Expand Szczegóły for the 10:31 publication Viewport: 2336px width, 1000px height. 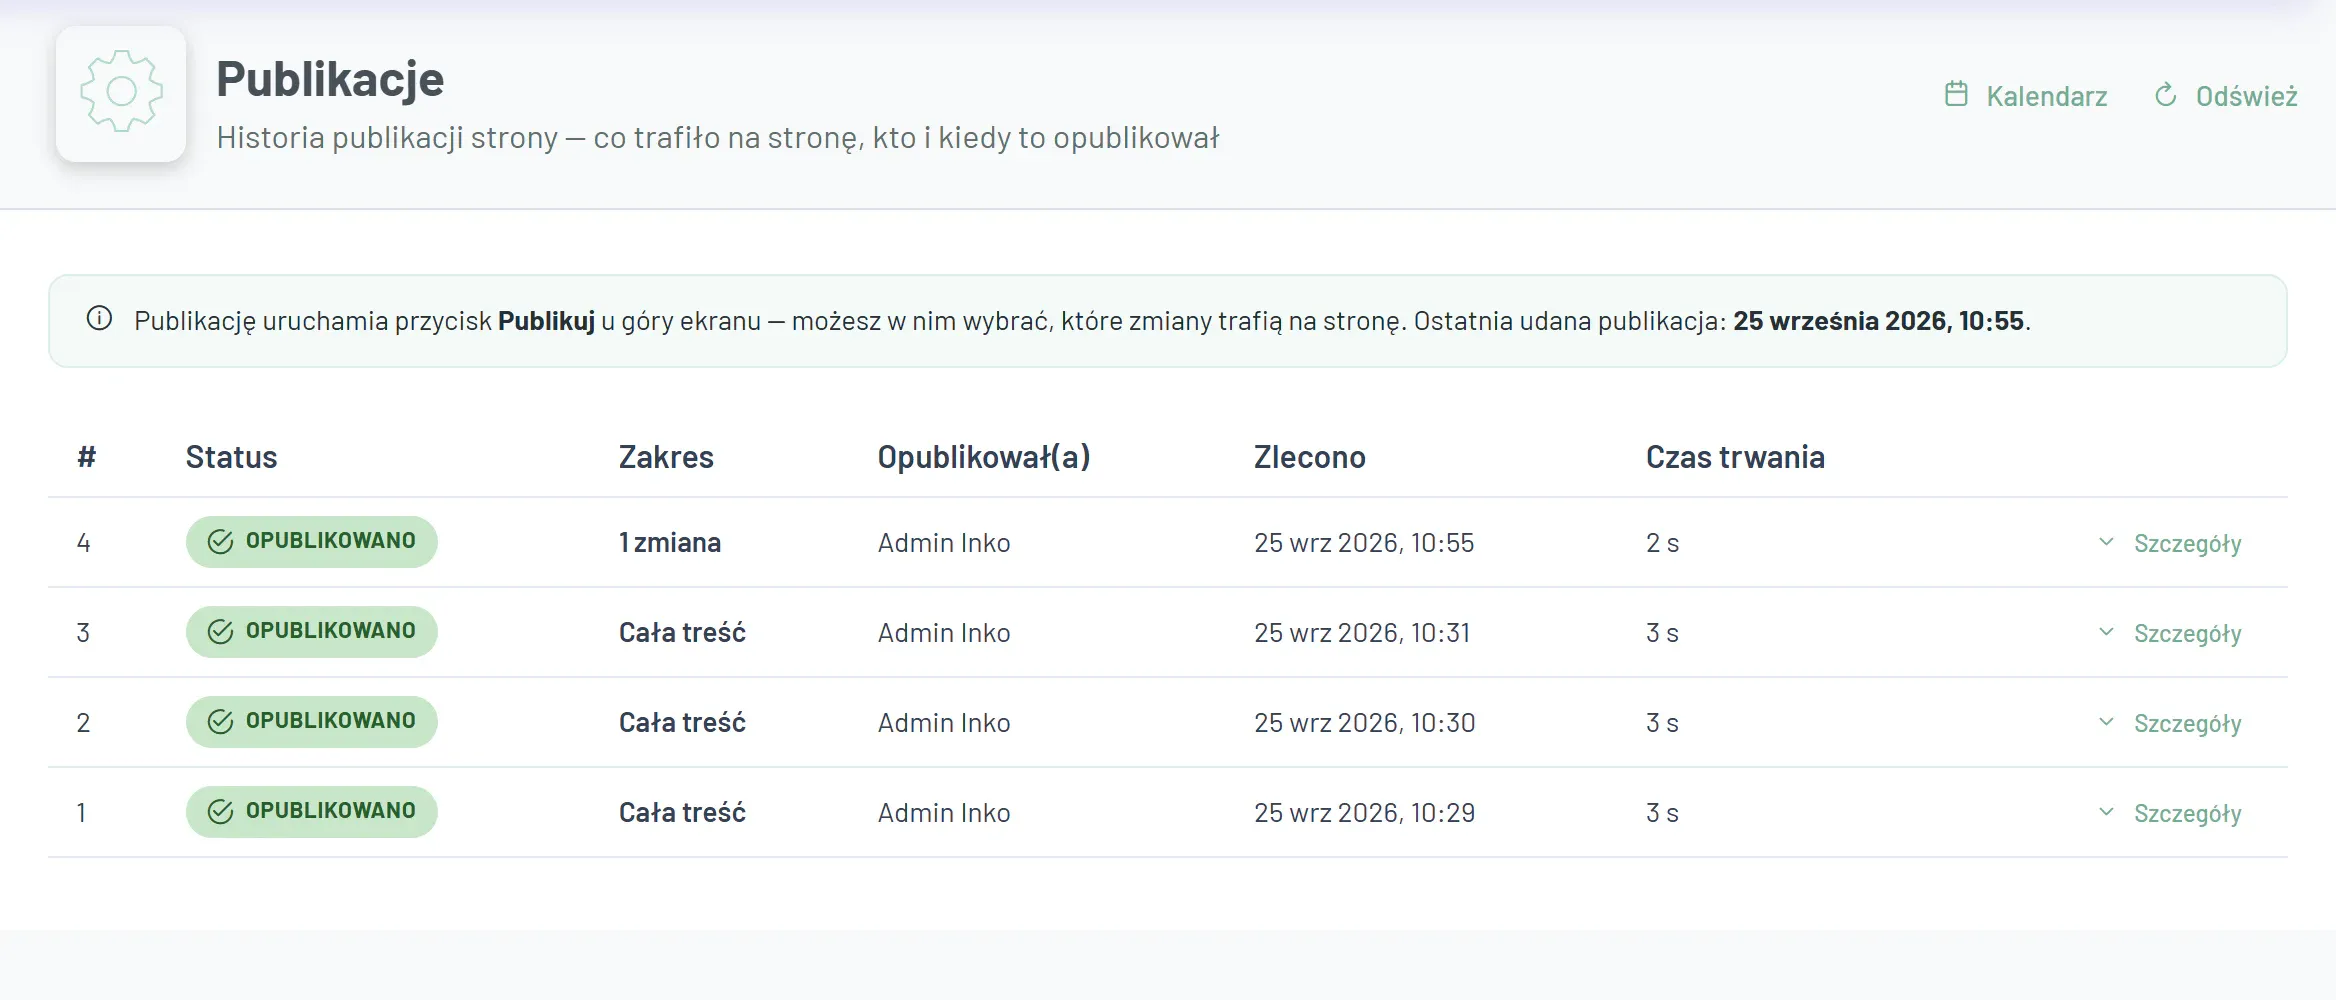click(2169, 633)
